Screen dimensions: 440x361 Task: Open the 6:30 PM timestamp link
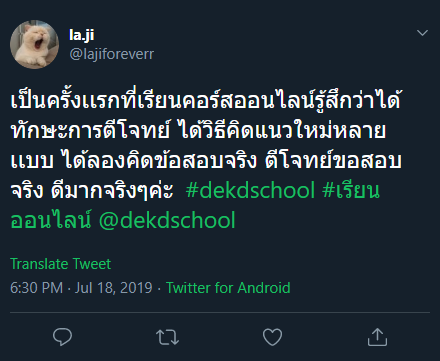click(36, 288)
